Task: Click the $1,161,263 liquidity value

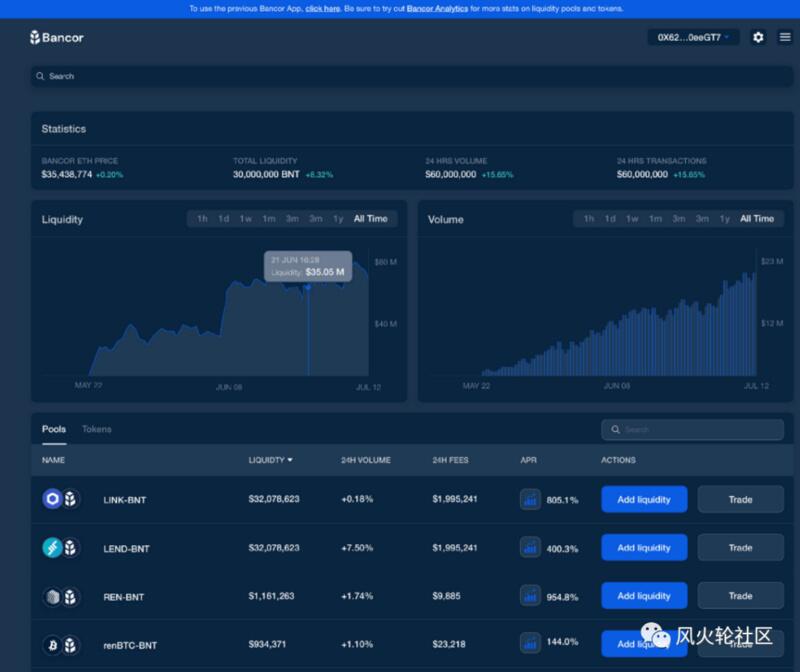Action: pyautogui.click(x=271, y=595)
